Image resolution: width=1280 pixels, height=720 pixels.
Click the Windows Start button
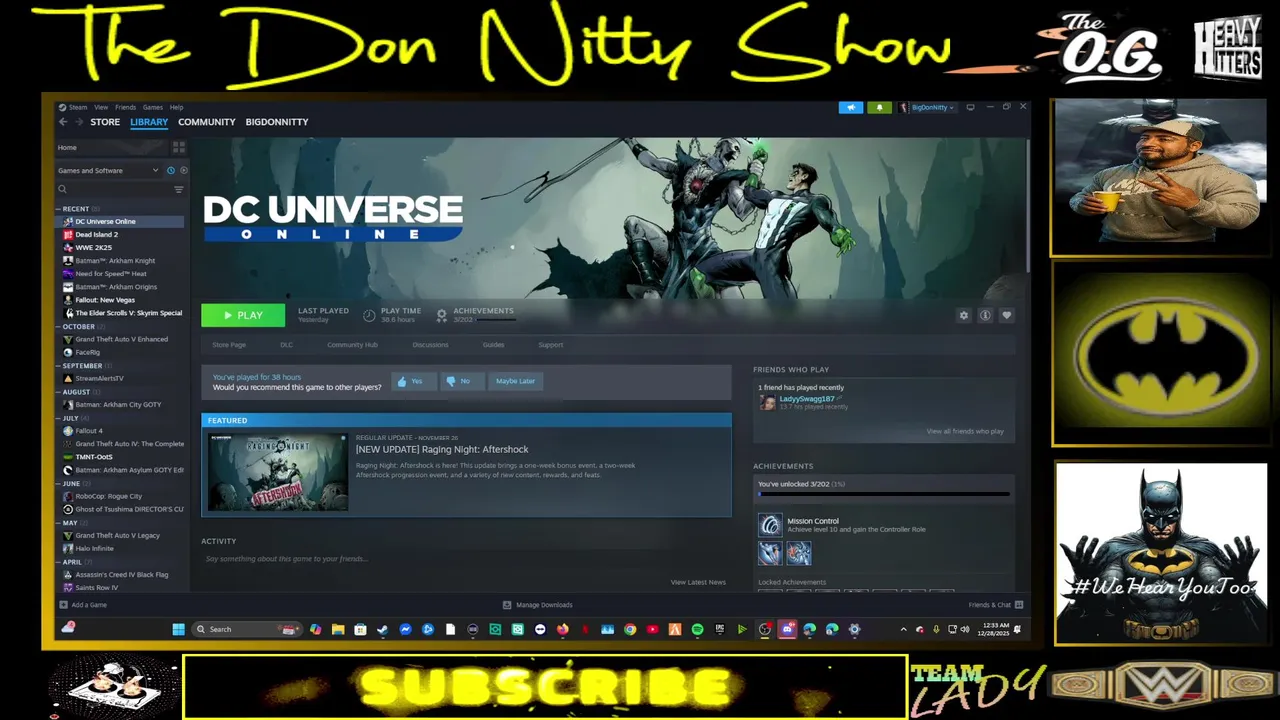(x=178, y=629)
